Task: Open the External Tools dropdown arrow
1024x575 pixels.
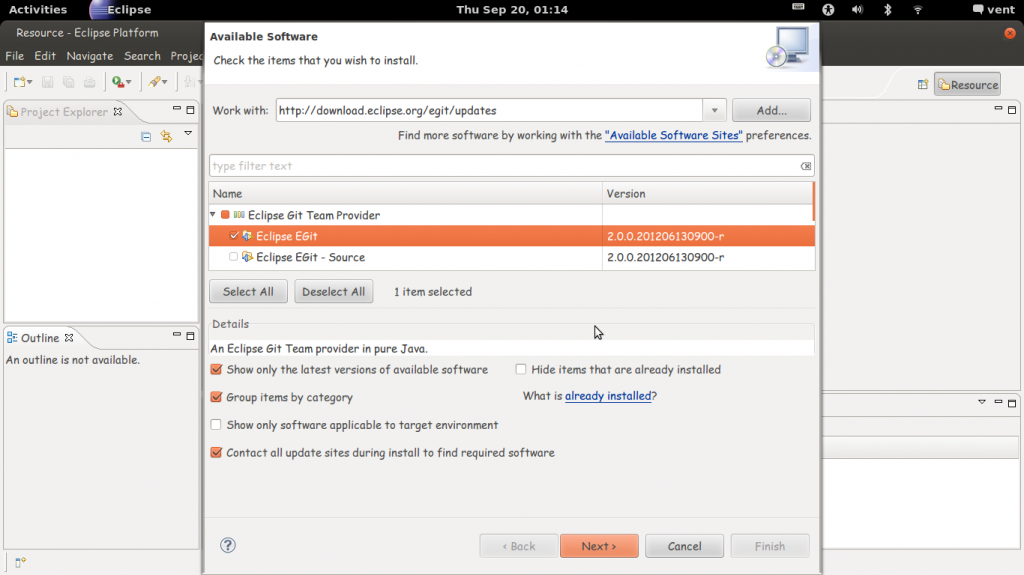Action: 129,82
